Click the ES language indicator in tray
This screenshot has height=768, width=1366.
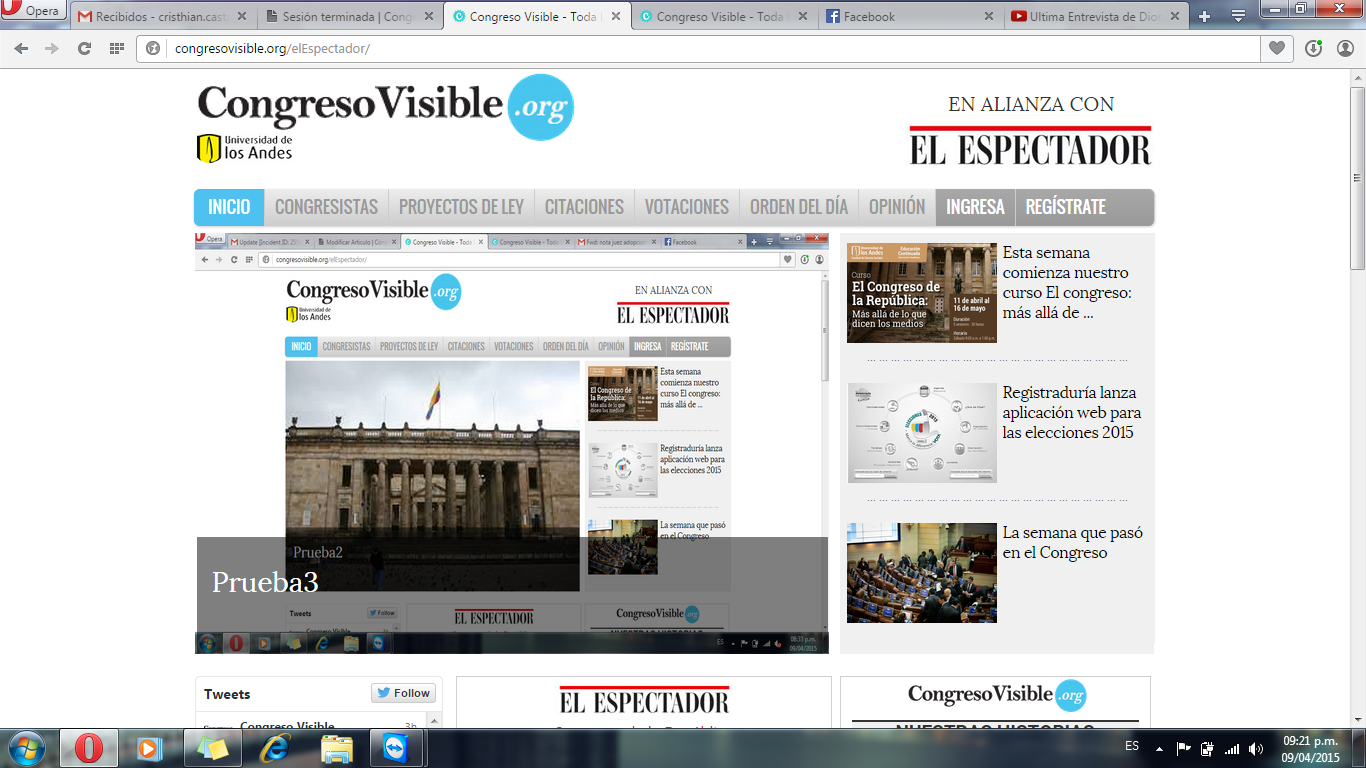pos(1132,746)
